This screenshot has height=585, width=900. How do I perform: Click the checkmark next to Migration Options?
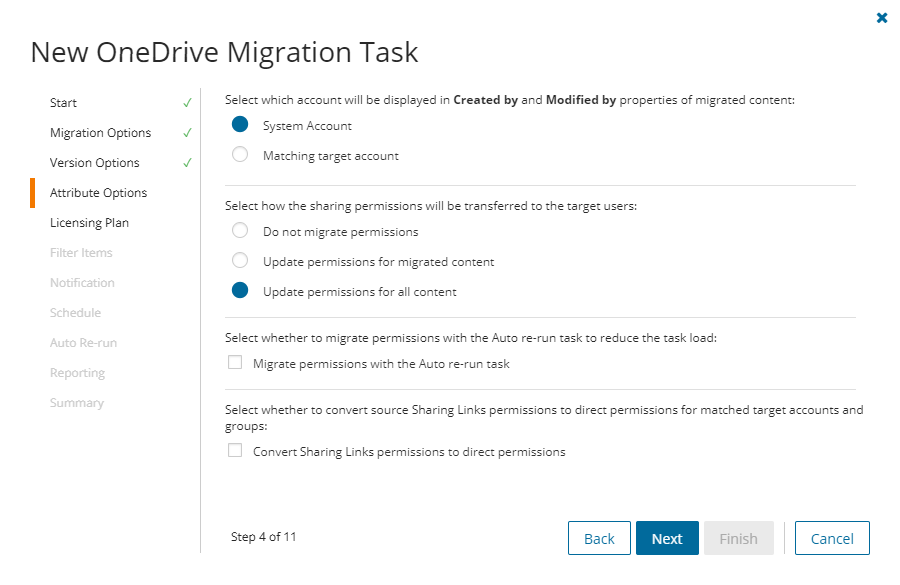[x=187, y=132]
